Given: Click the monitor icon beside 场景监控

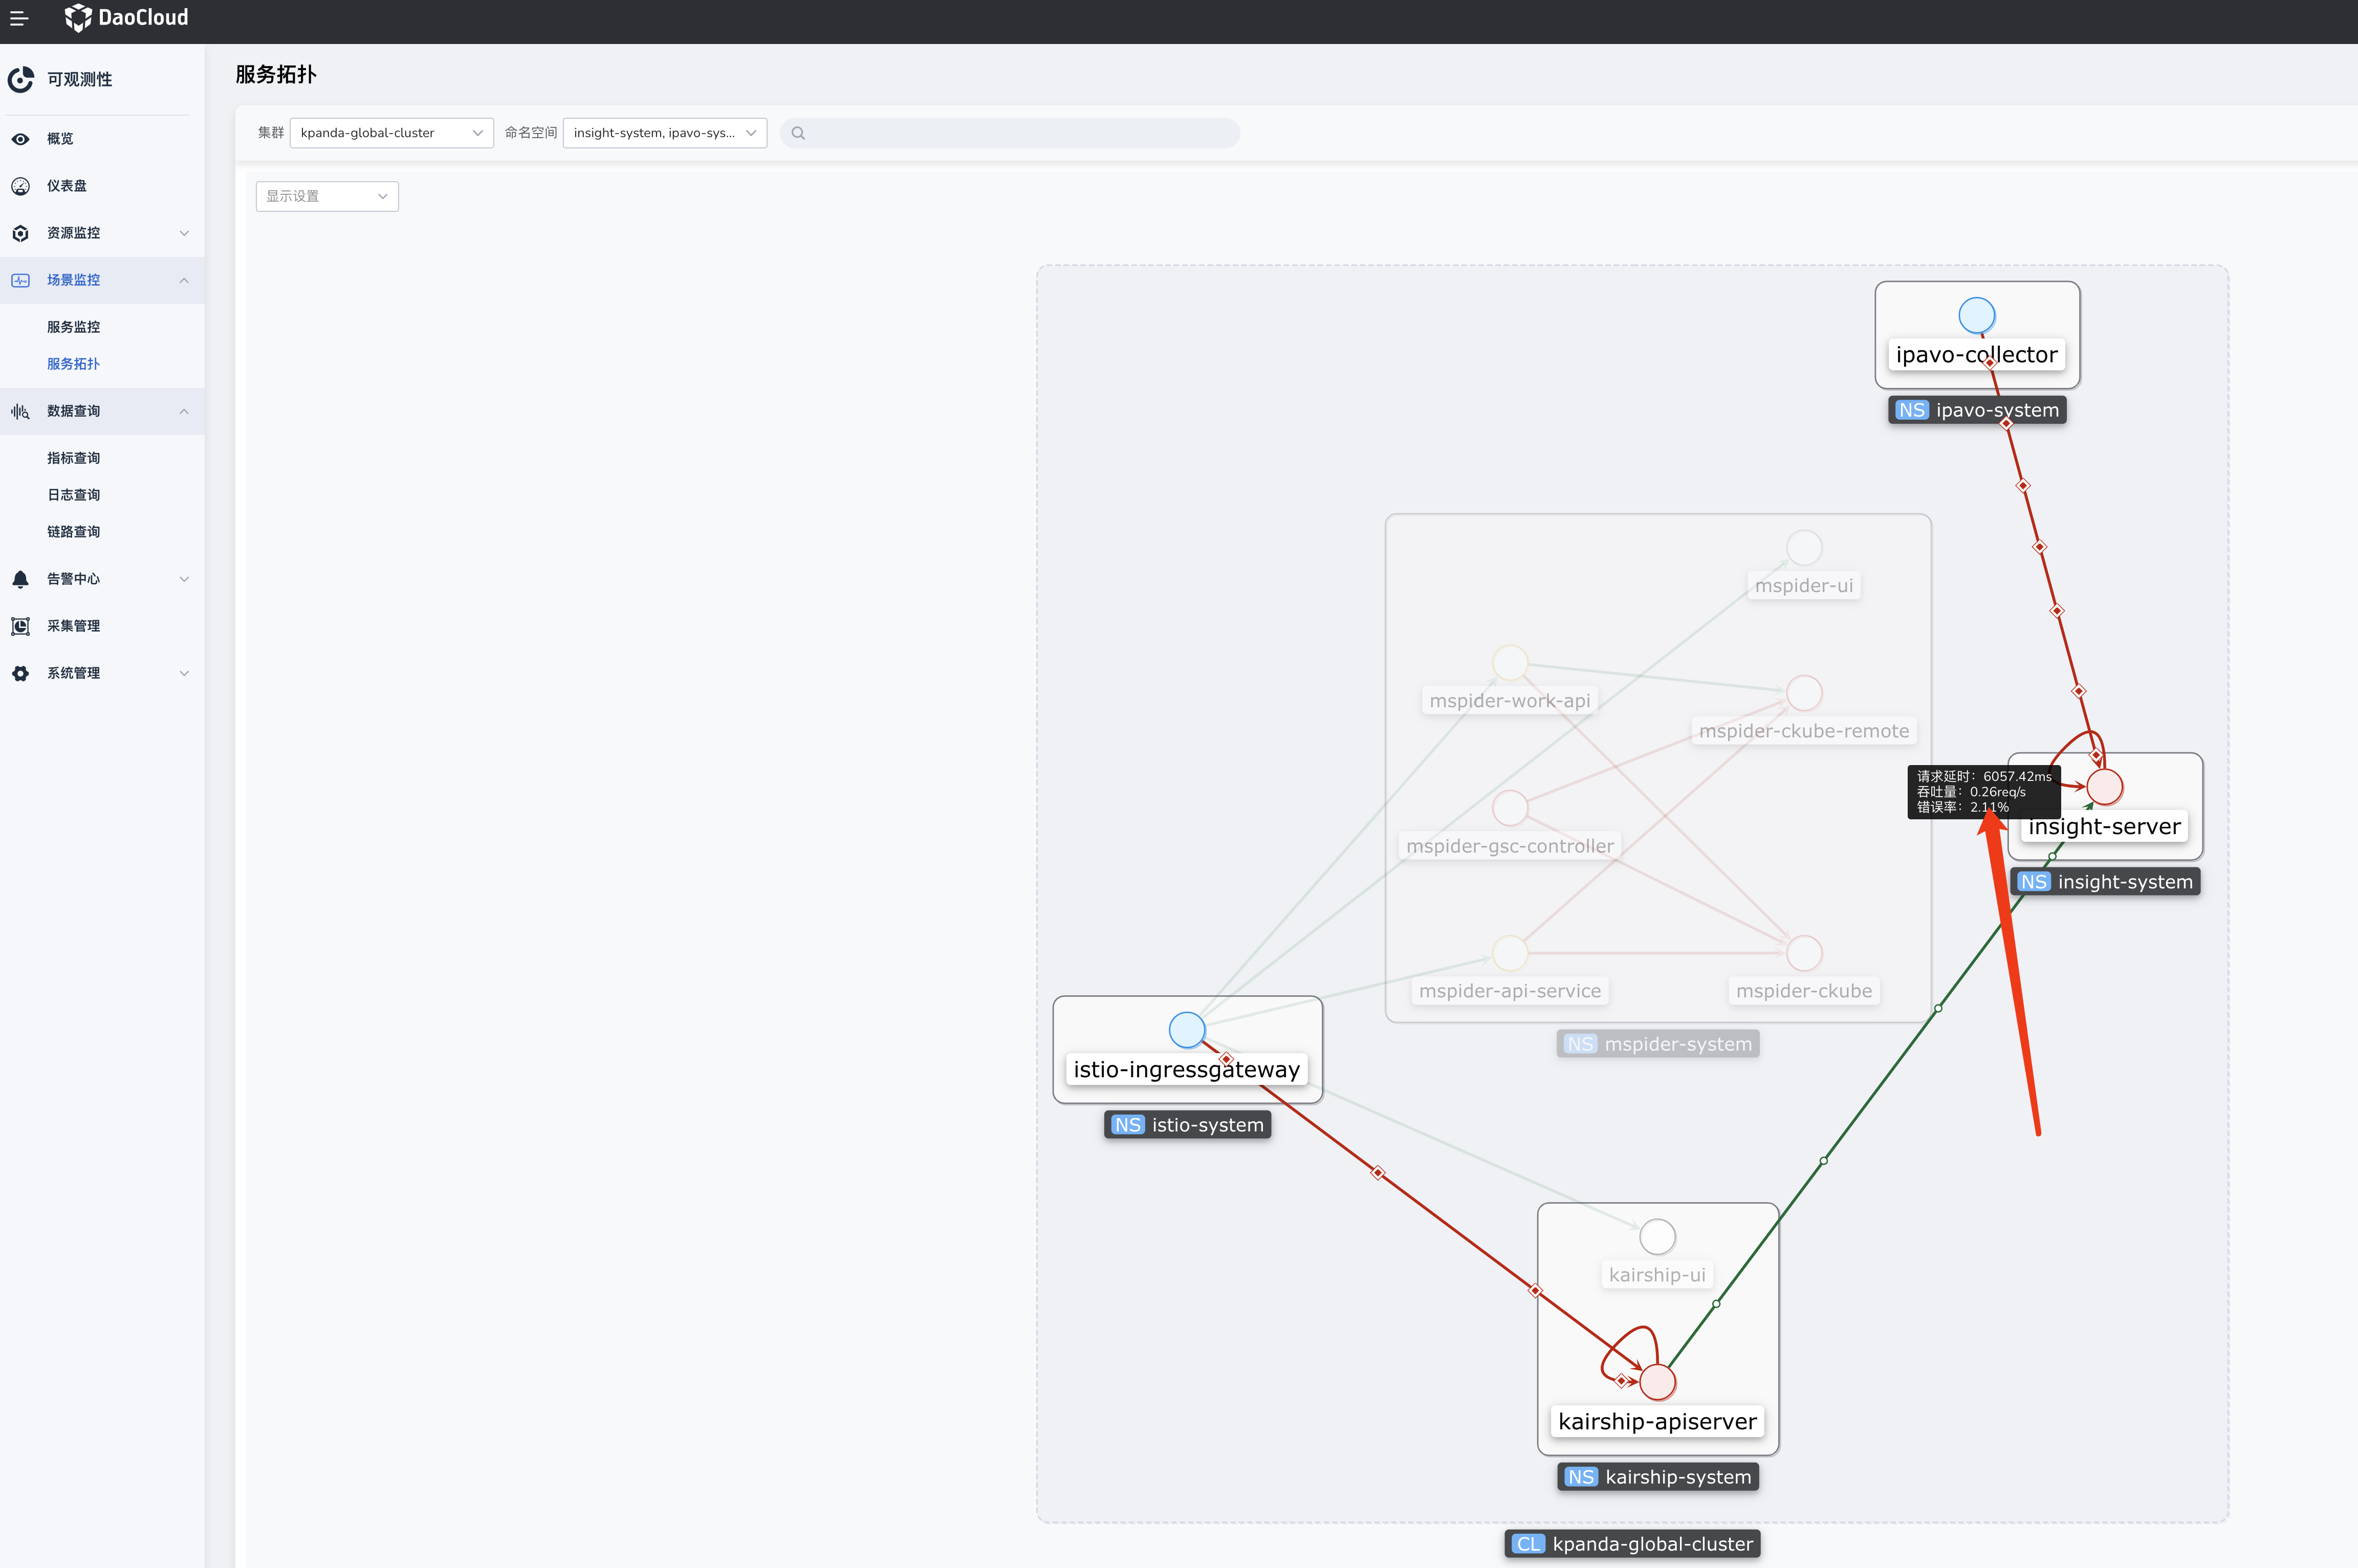Looking at the screenshot, I should coord(20,280).
